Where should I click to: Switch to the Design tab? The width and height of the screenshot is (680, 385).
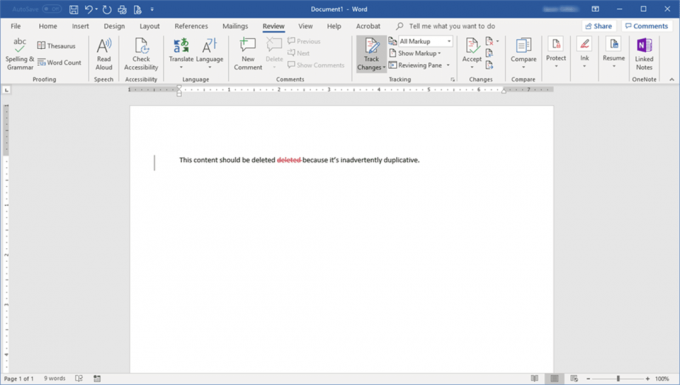pos(114,26)
